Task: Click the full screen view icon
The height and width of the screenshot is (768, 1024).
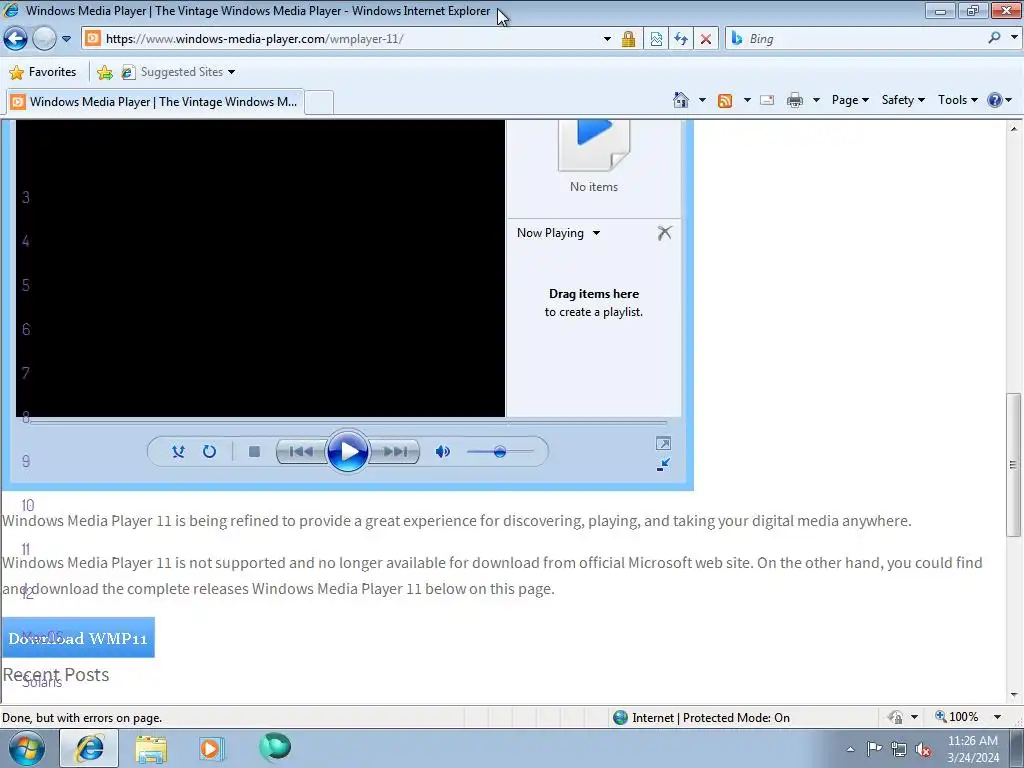Action: tap(663, 443)
